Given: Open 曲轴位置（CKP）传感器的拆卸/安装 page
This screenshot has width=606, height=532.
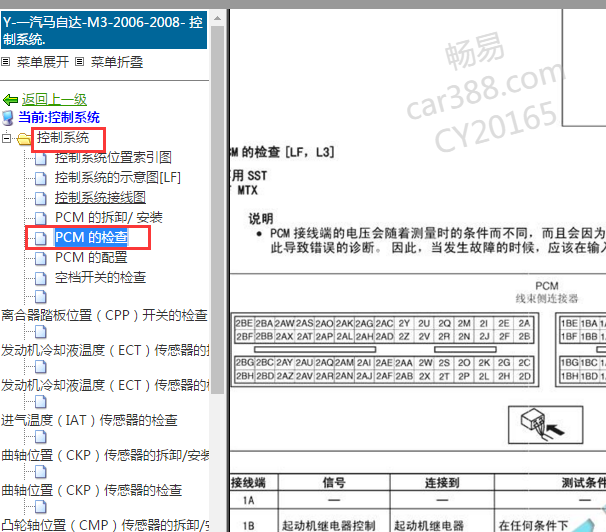Looking at the screenshot, I should coord(105,456).
